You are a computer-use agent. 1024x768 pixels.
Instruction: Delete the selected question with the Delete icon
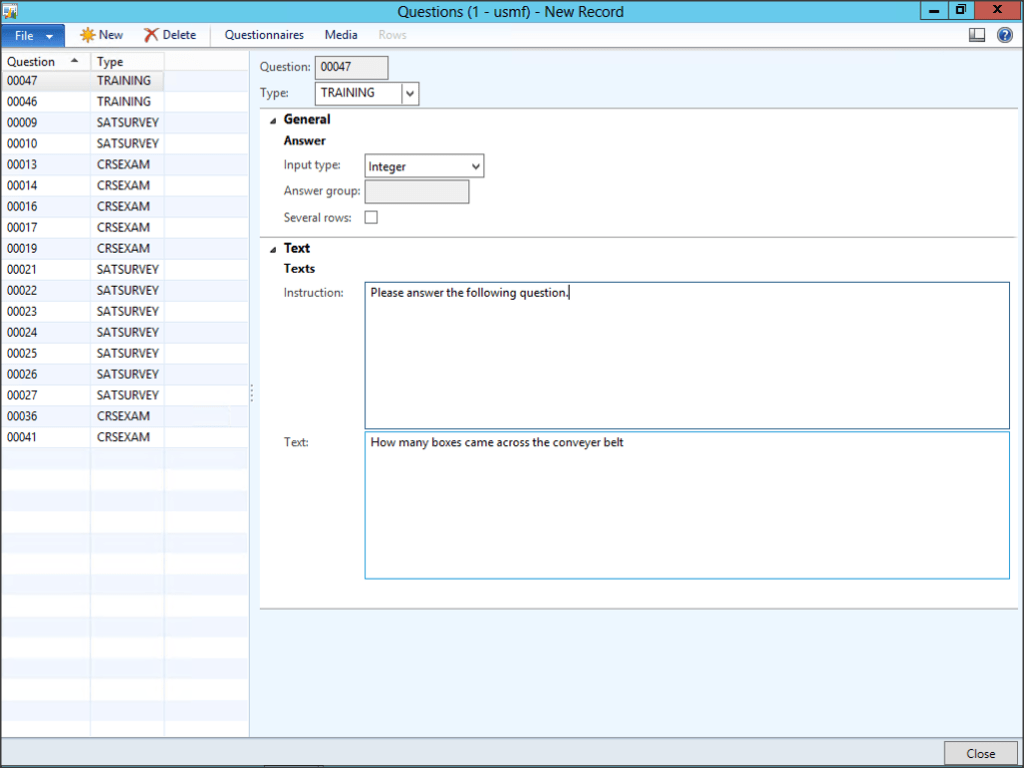click(x=169, y=34)
